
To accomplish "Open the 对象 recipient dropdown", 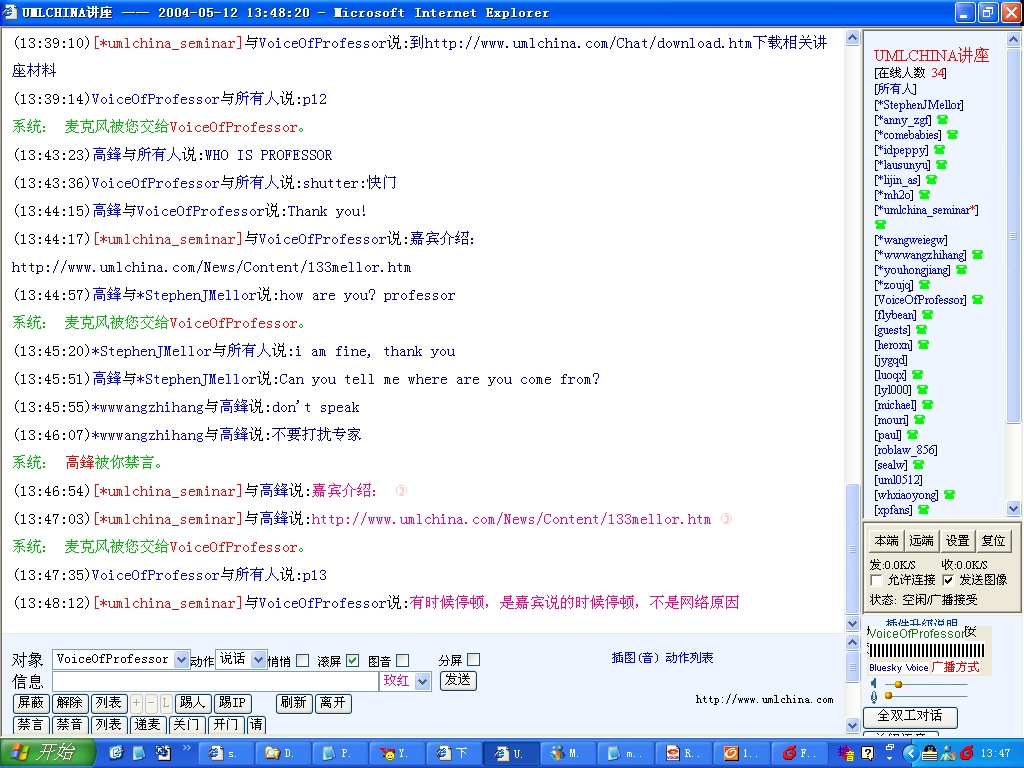I will click(x=181, y=660).
